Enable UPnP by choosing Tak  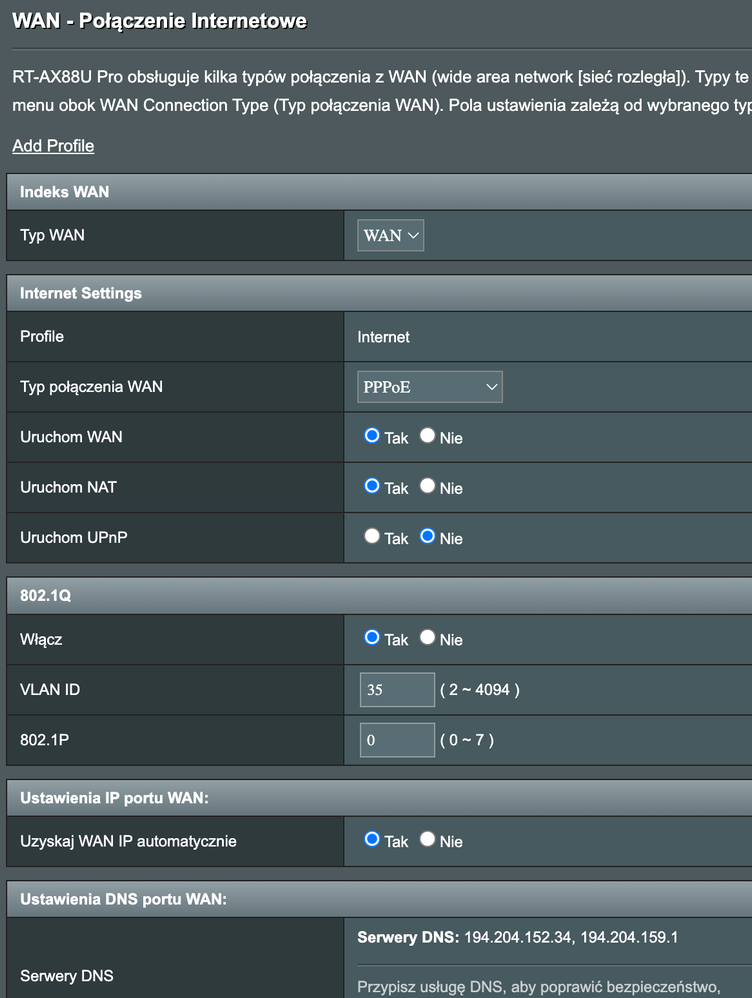click(x=372, y=536)
